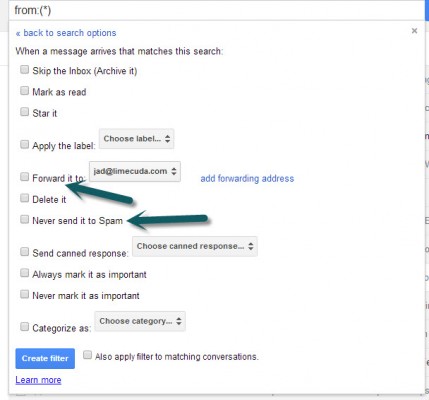Screen dimensions: 429x400
Task: Check Skip the Inbox (Archive it)
Action: [24, 70]
